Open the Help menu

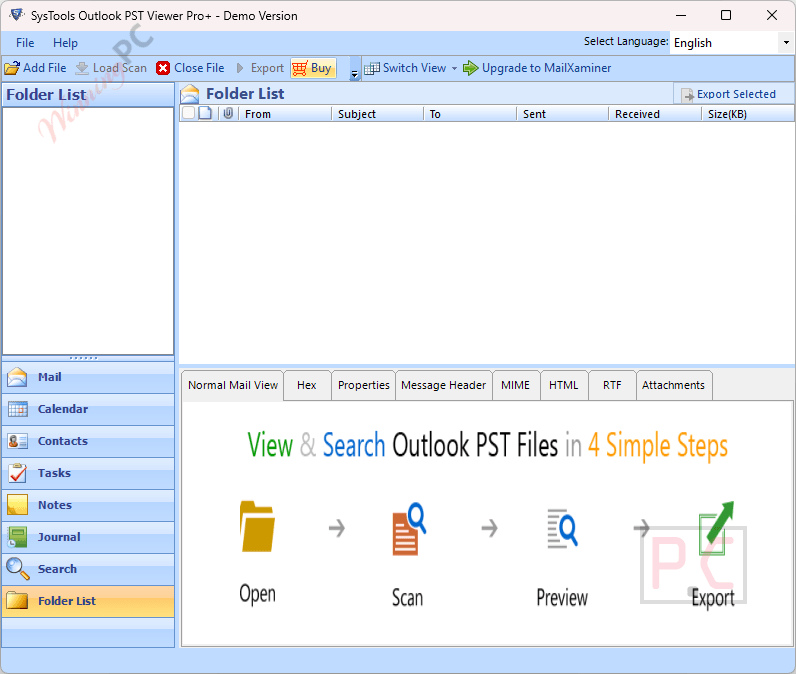click(65, 43)
